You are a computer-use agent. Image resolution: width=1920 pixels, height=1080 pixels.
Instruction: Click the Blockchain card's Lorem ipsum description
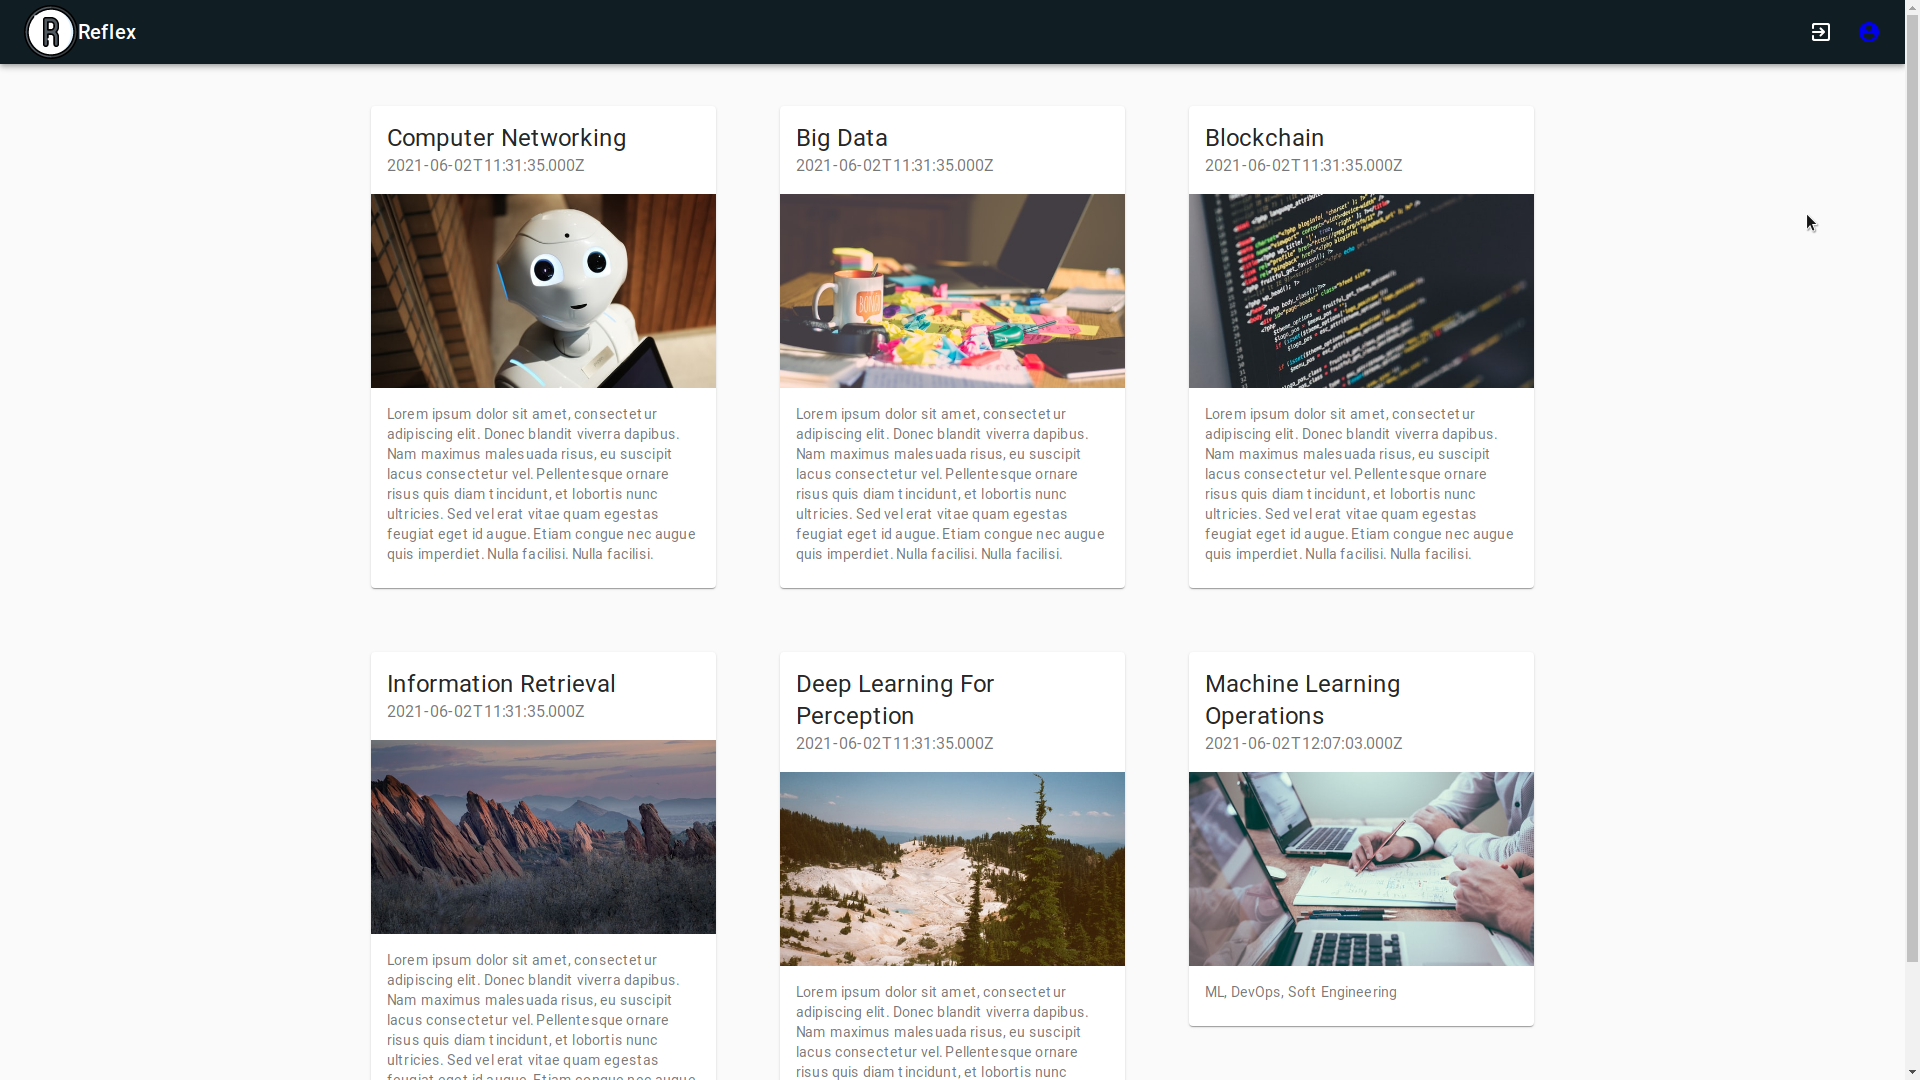point(1359,484)
